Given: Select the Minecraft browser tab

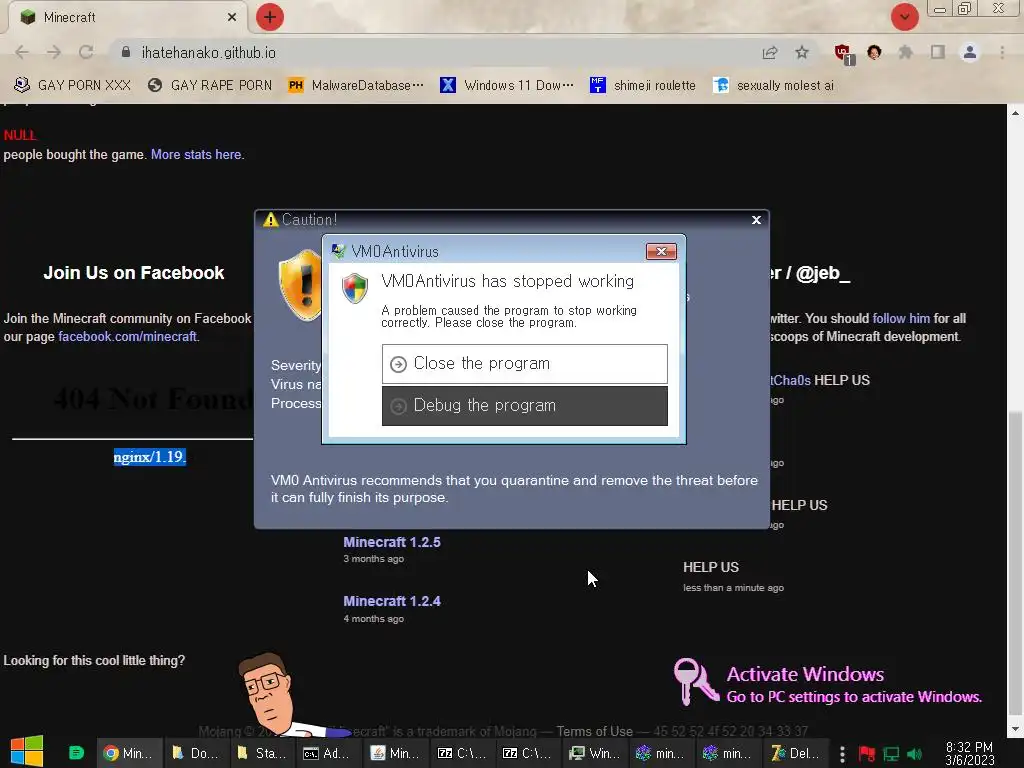Looking at the screenshot, I should [128, 17].
